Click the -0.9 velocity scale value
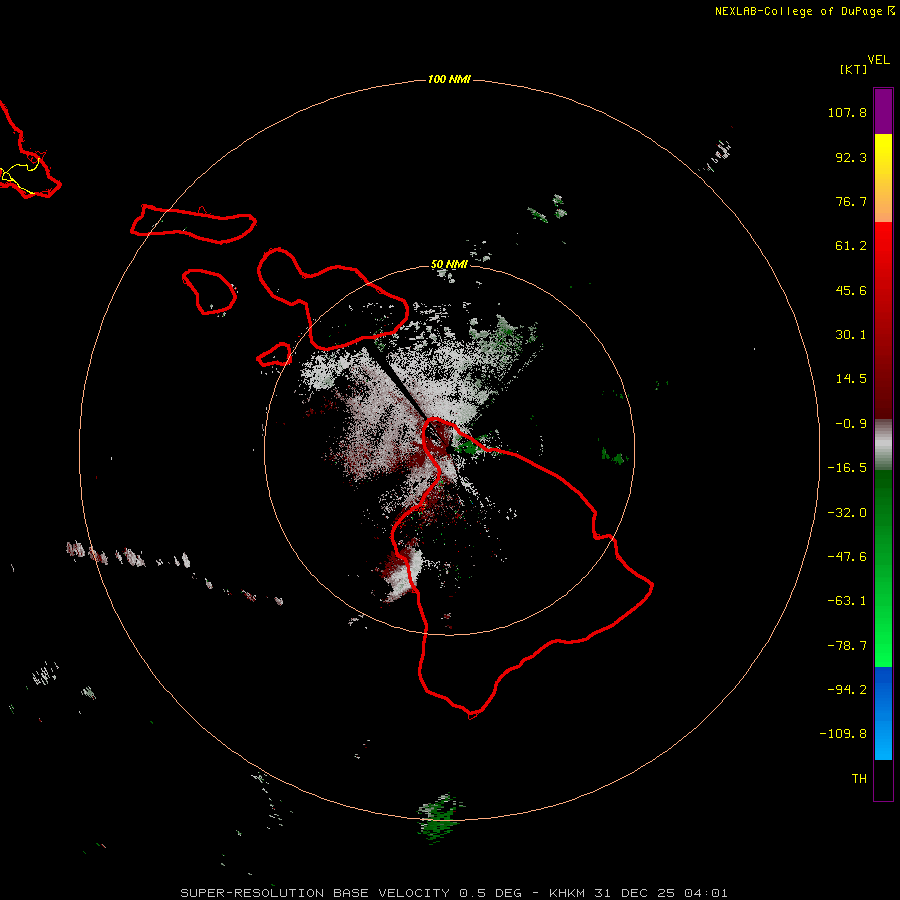Viewport: 900px width, 900px height. click(851, 424)
